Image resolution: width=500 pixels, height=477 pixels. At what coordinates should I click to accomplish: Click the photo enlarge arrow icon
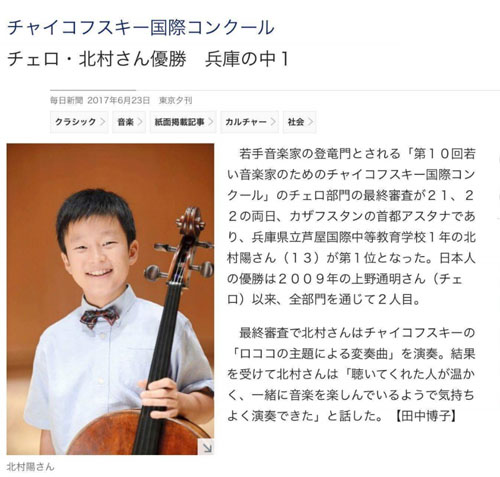point(206,447)
